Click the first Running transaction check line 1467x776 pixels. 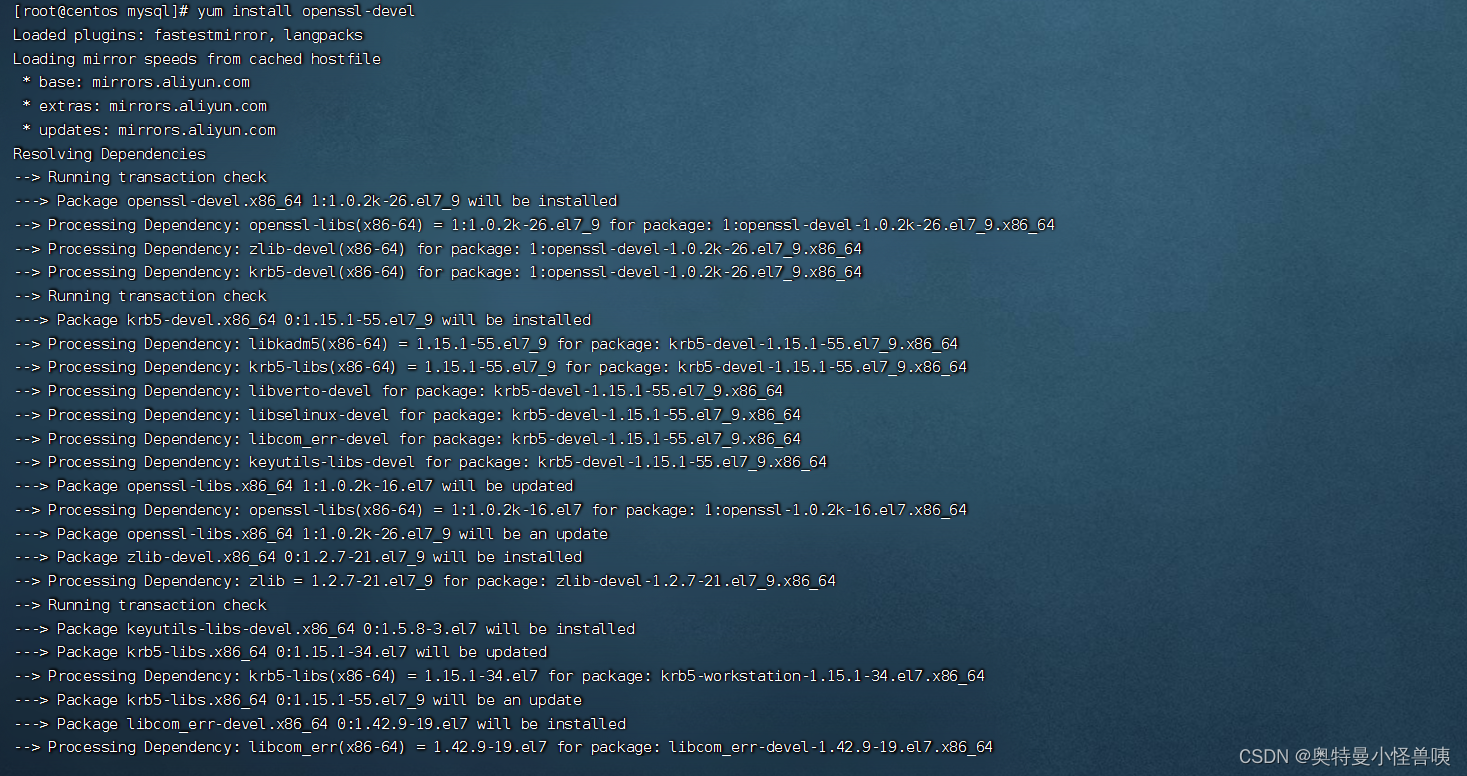[141, 176]
